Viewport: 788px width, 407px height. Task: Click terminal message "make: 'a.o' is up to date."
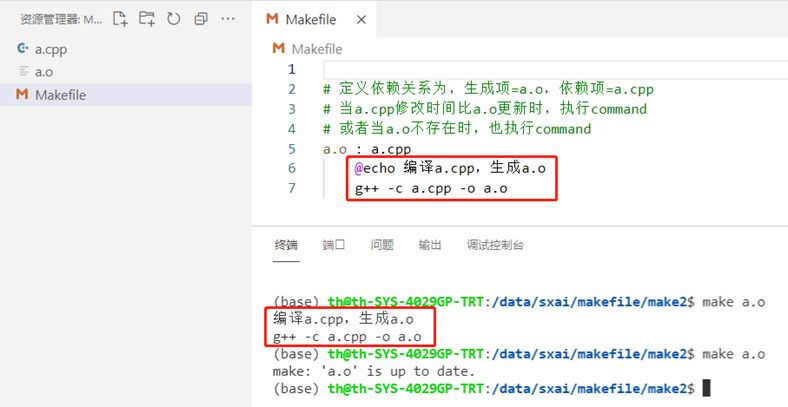374,372
